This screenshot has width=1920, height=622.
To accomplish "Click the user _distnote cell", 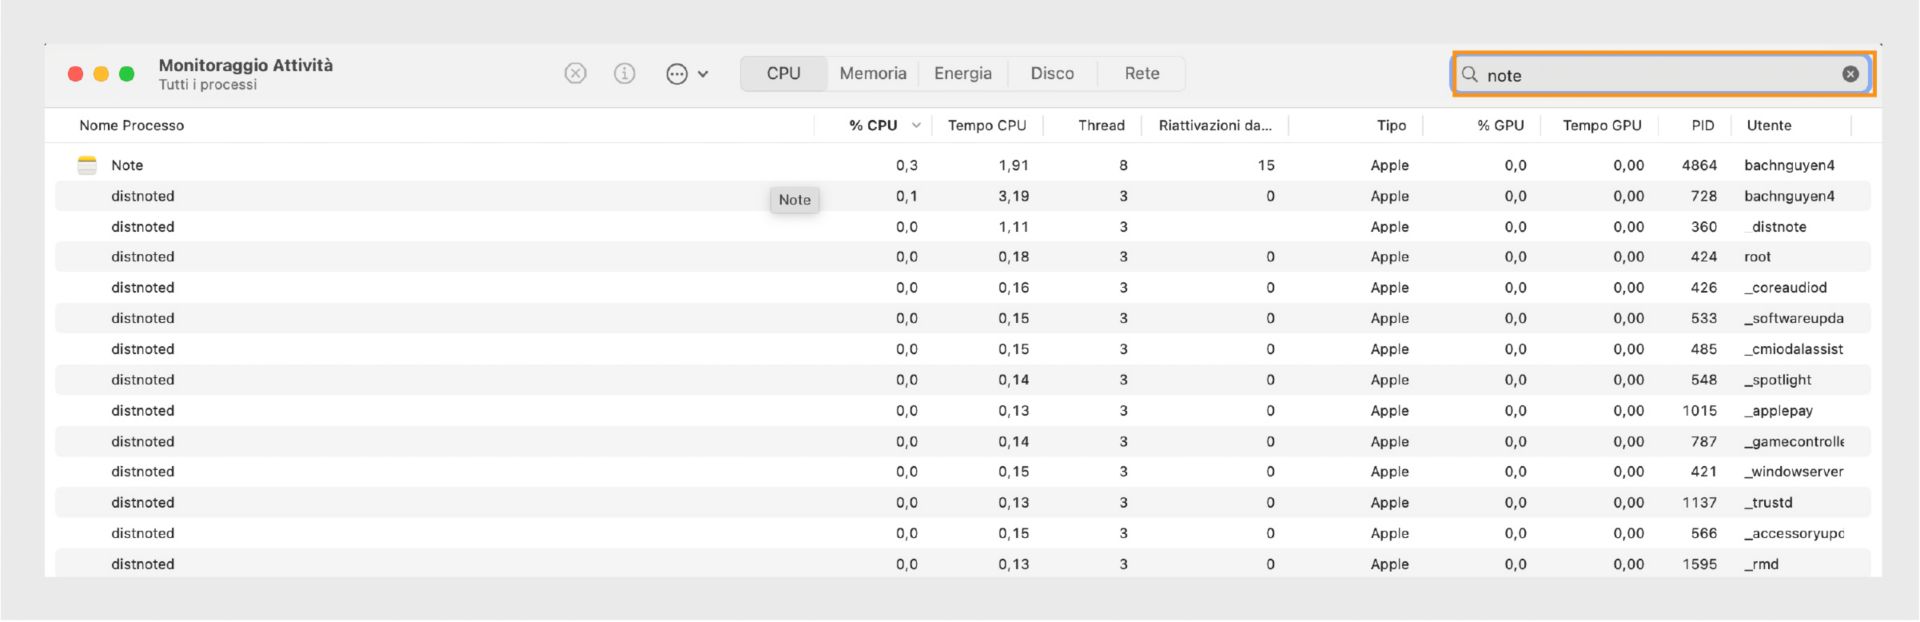I will pos(1775,227).
